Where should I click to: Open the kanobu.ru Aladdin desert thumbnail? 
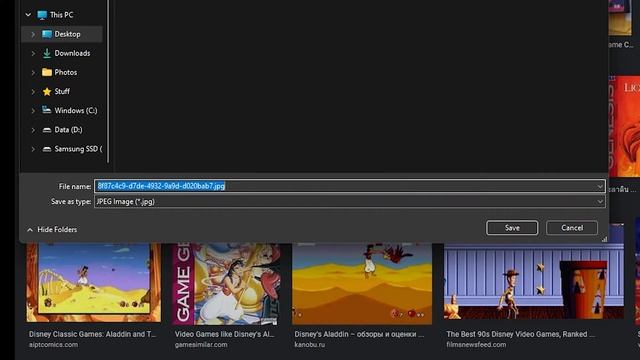[362, 284]
